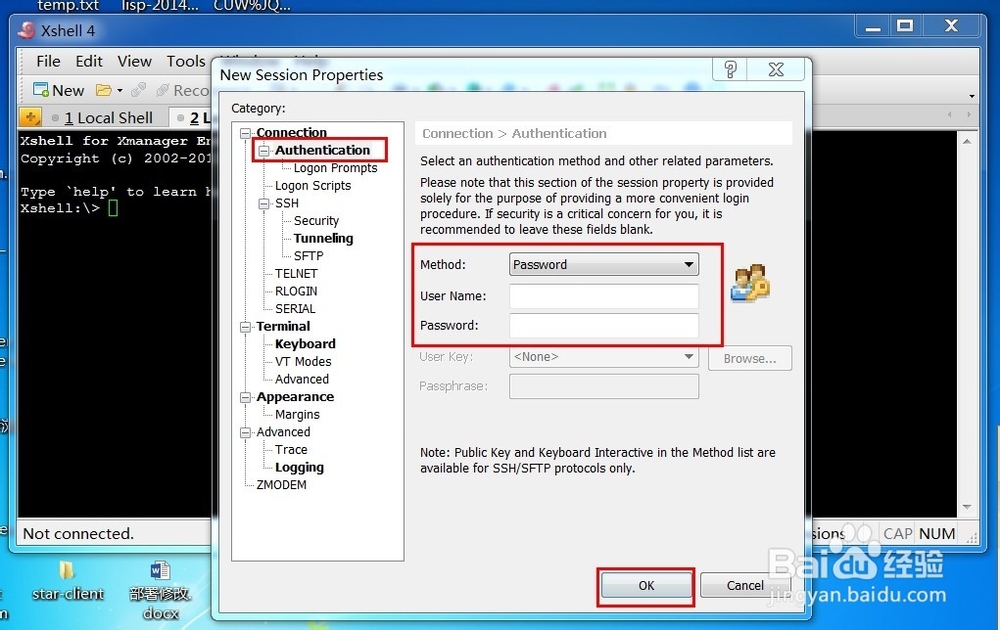The width and height of the screenshot is (1000, 630).
Task: Click the Passphrase field
Action: (603, 386)
